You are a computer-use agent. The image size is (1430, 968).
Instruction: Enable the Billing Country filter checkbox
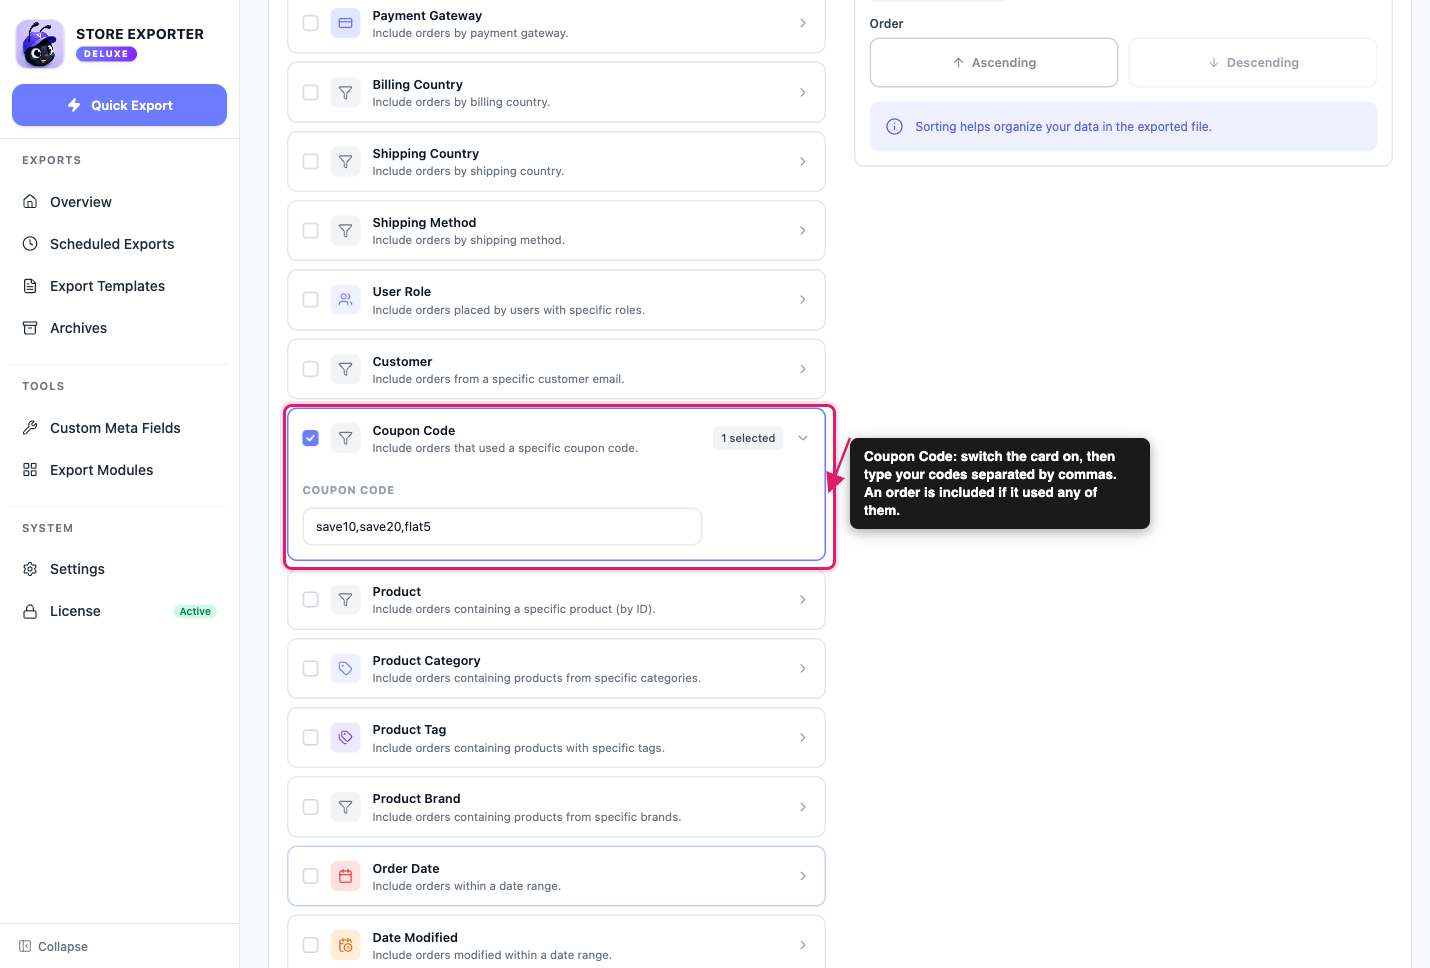311,93
